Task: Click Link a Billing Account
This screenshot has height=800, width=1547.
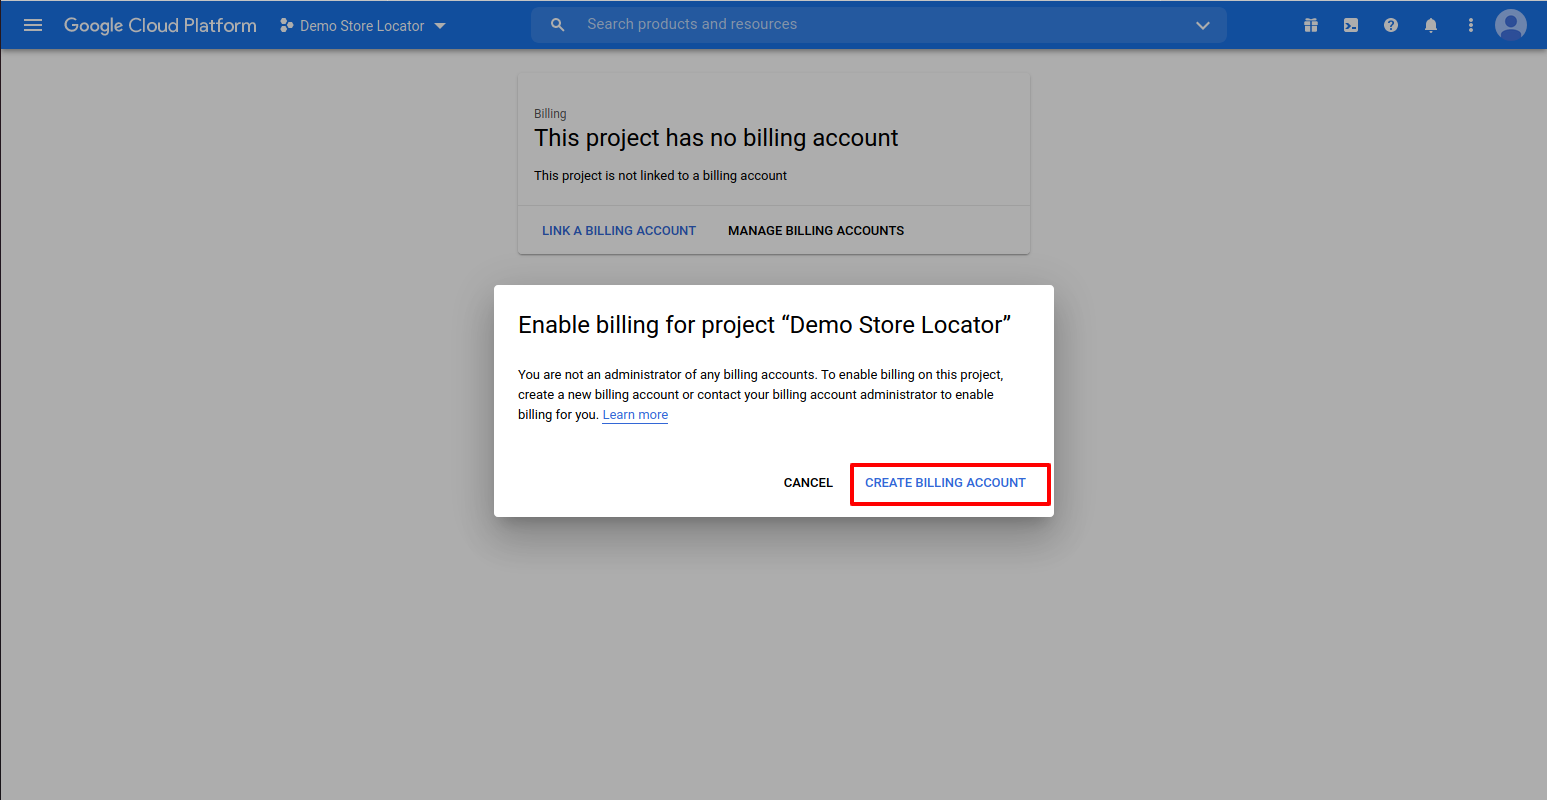Action: click(619, 231)
